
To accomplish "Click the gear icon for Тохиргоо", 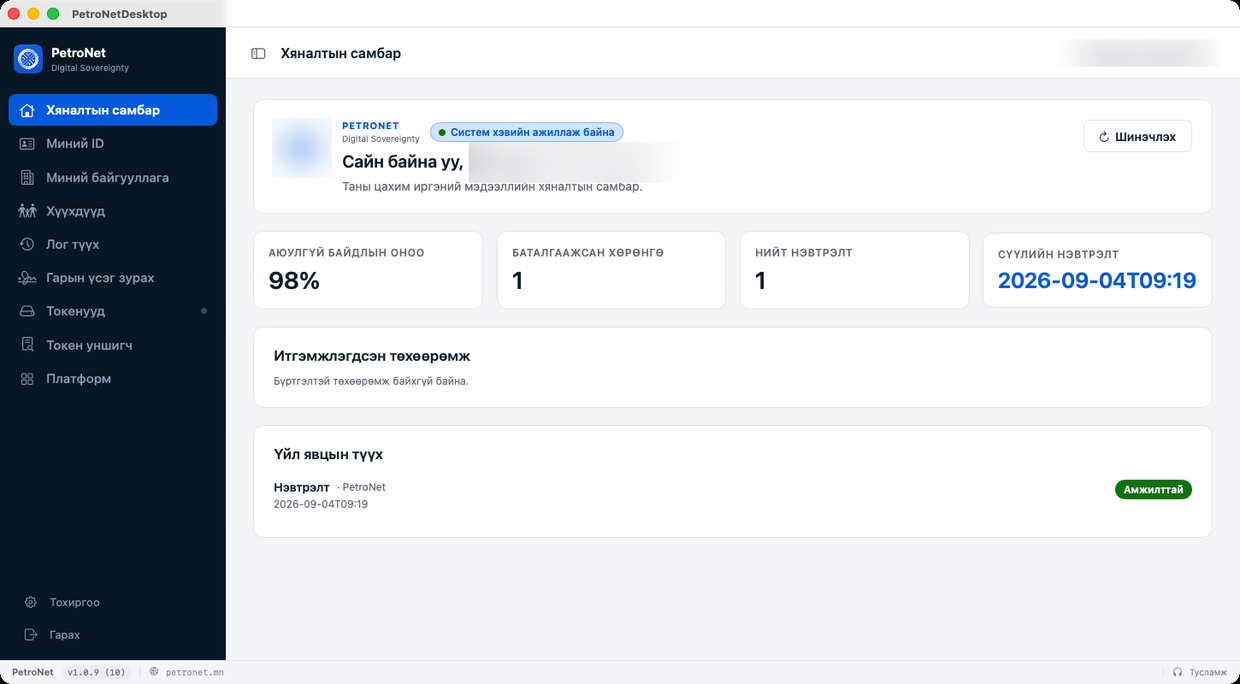I will click(30, 603).
